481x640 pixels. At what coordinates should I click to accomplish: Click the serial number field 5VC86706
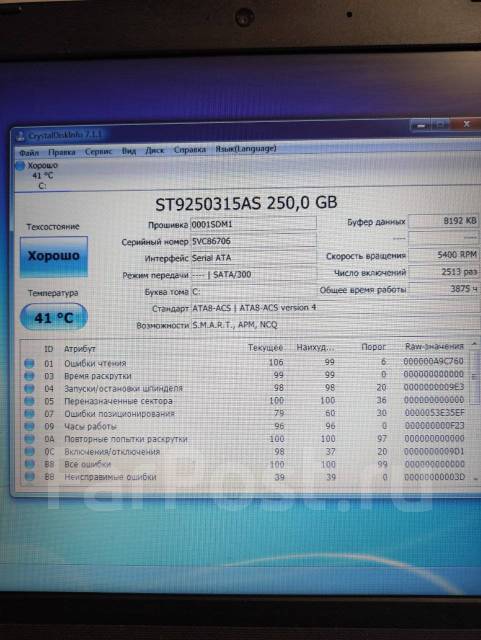tap(254, 241)
